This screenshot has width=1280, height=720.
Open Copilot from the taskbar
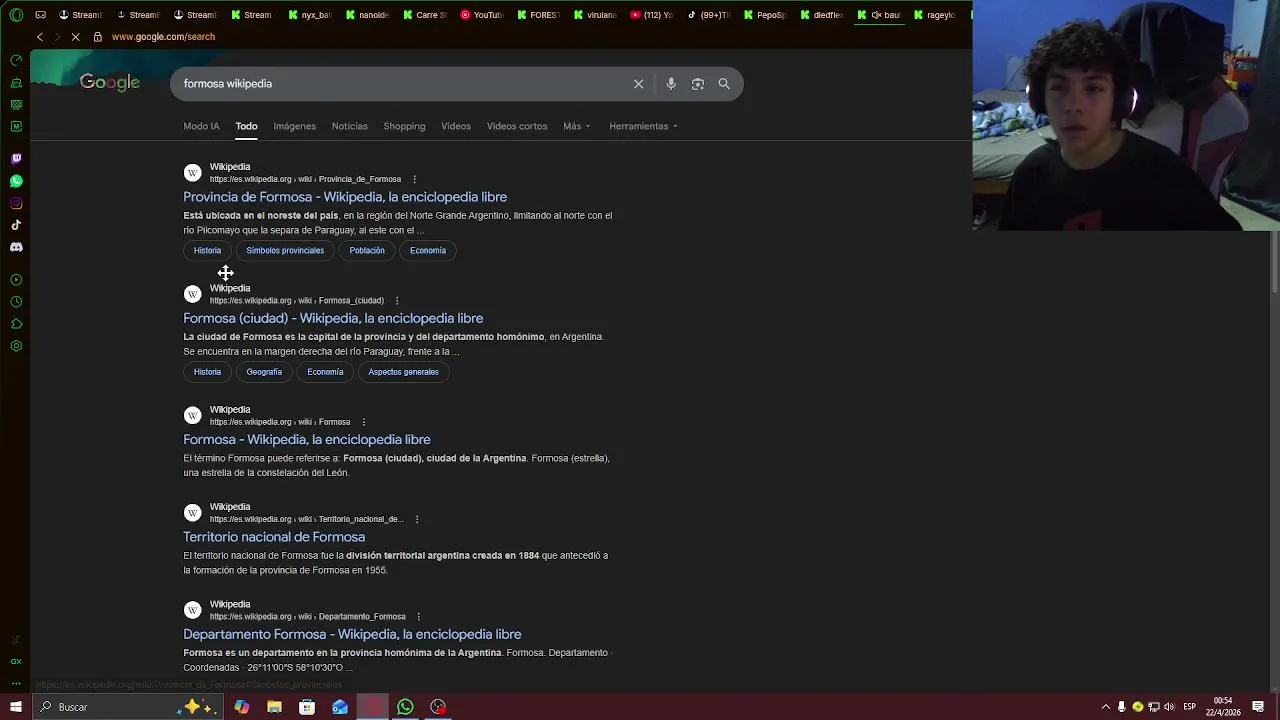[x=242, y=707]
